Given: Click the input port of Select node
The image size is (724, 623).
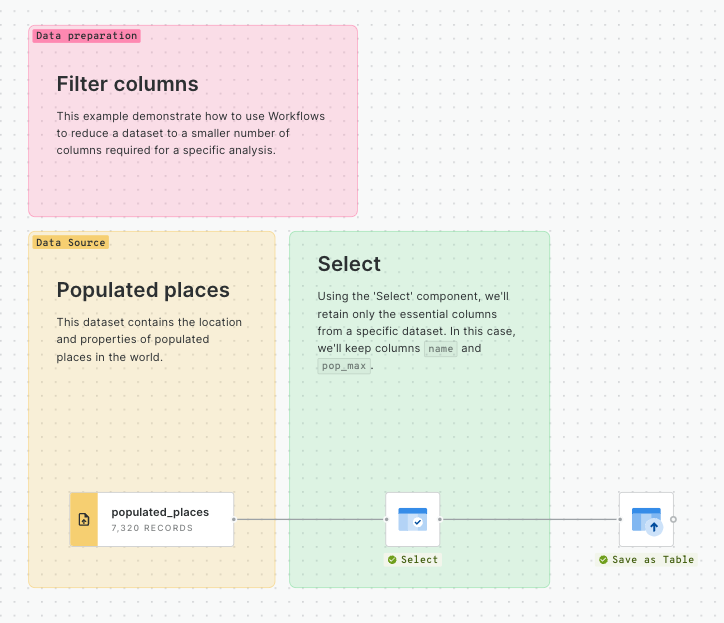Looking at the screenshot, I should point(386,519).
